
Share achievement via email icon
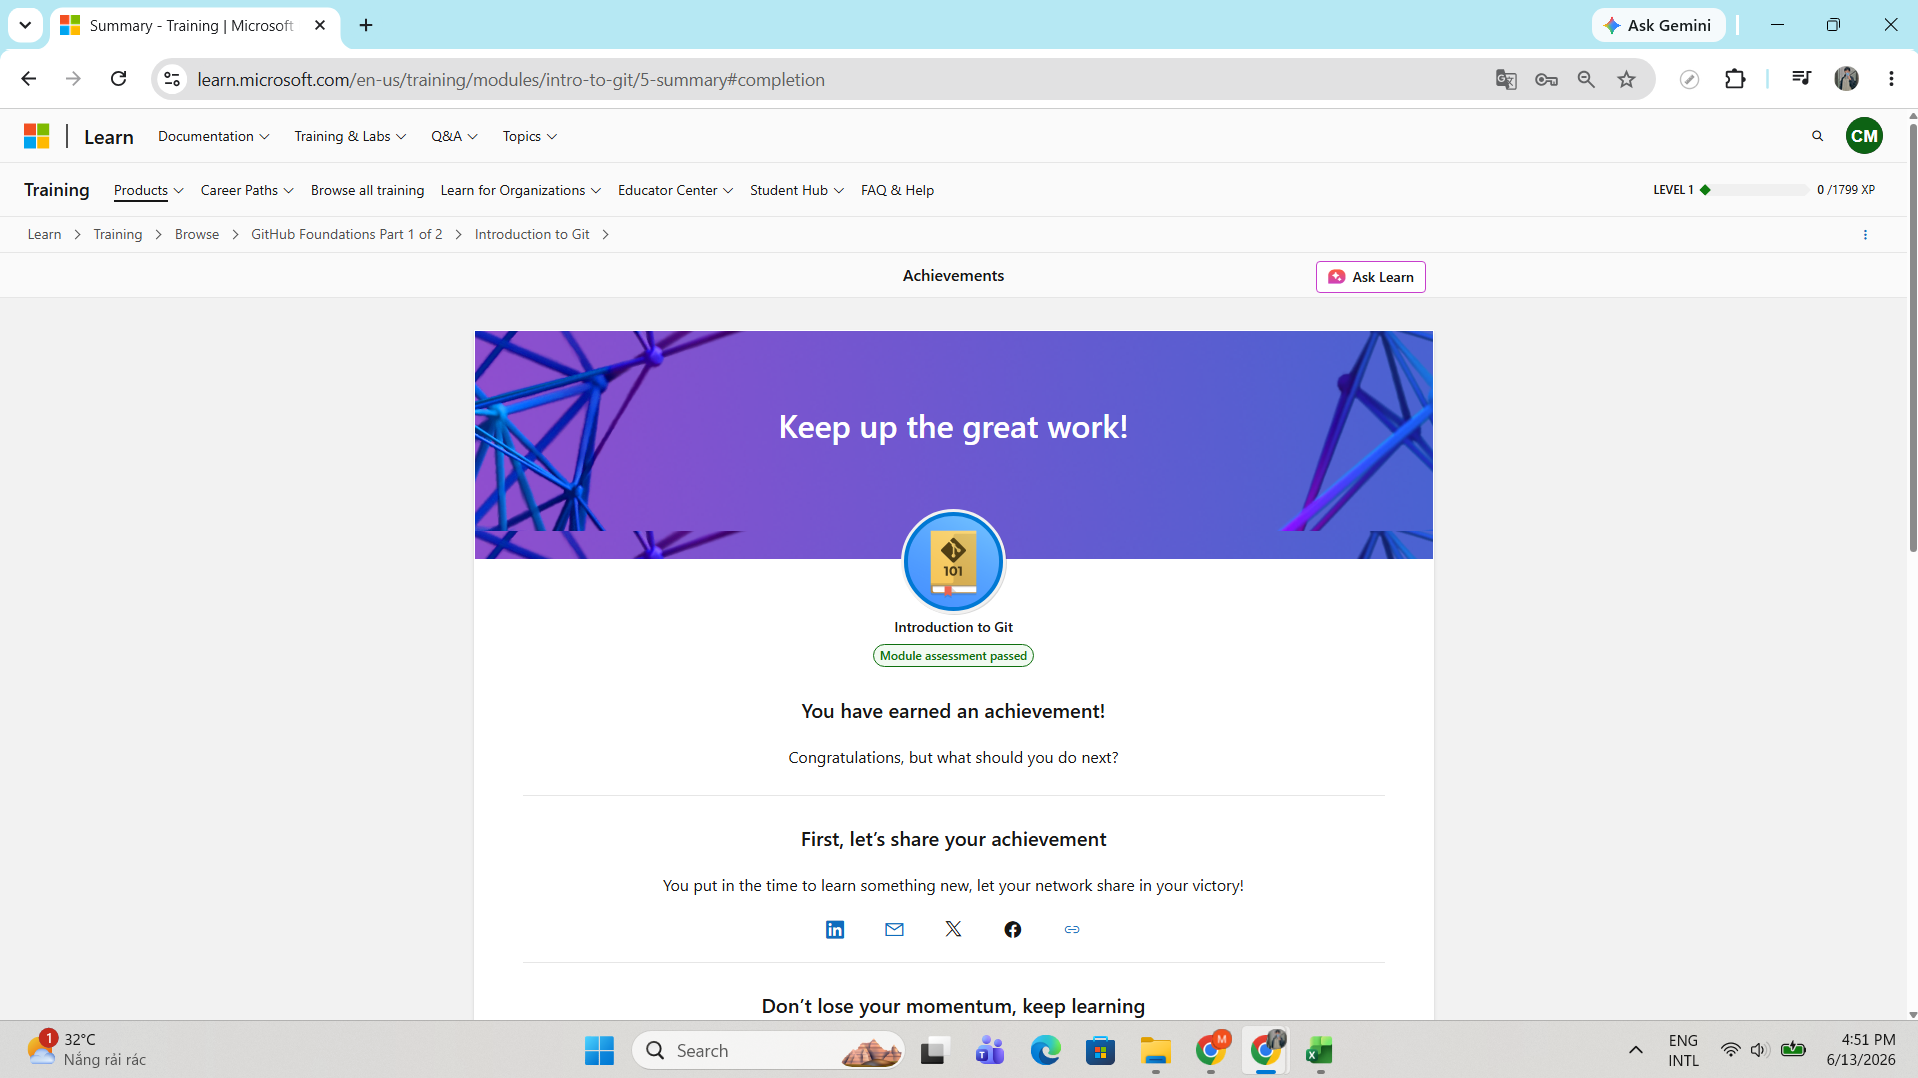coord(894,930)
